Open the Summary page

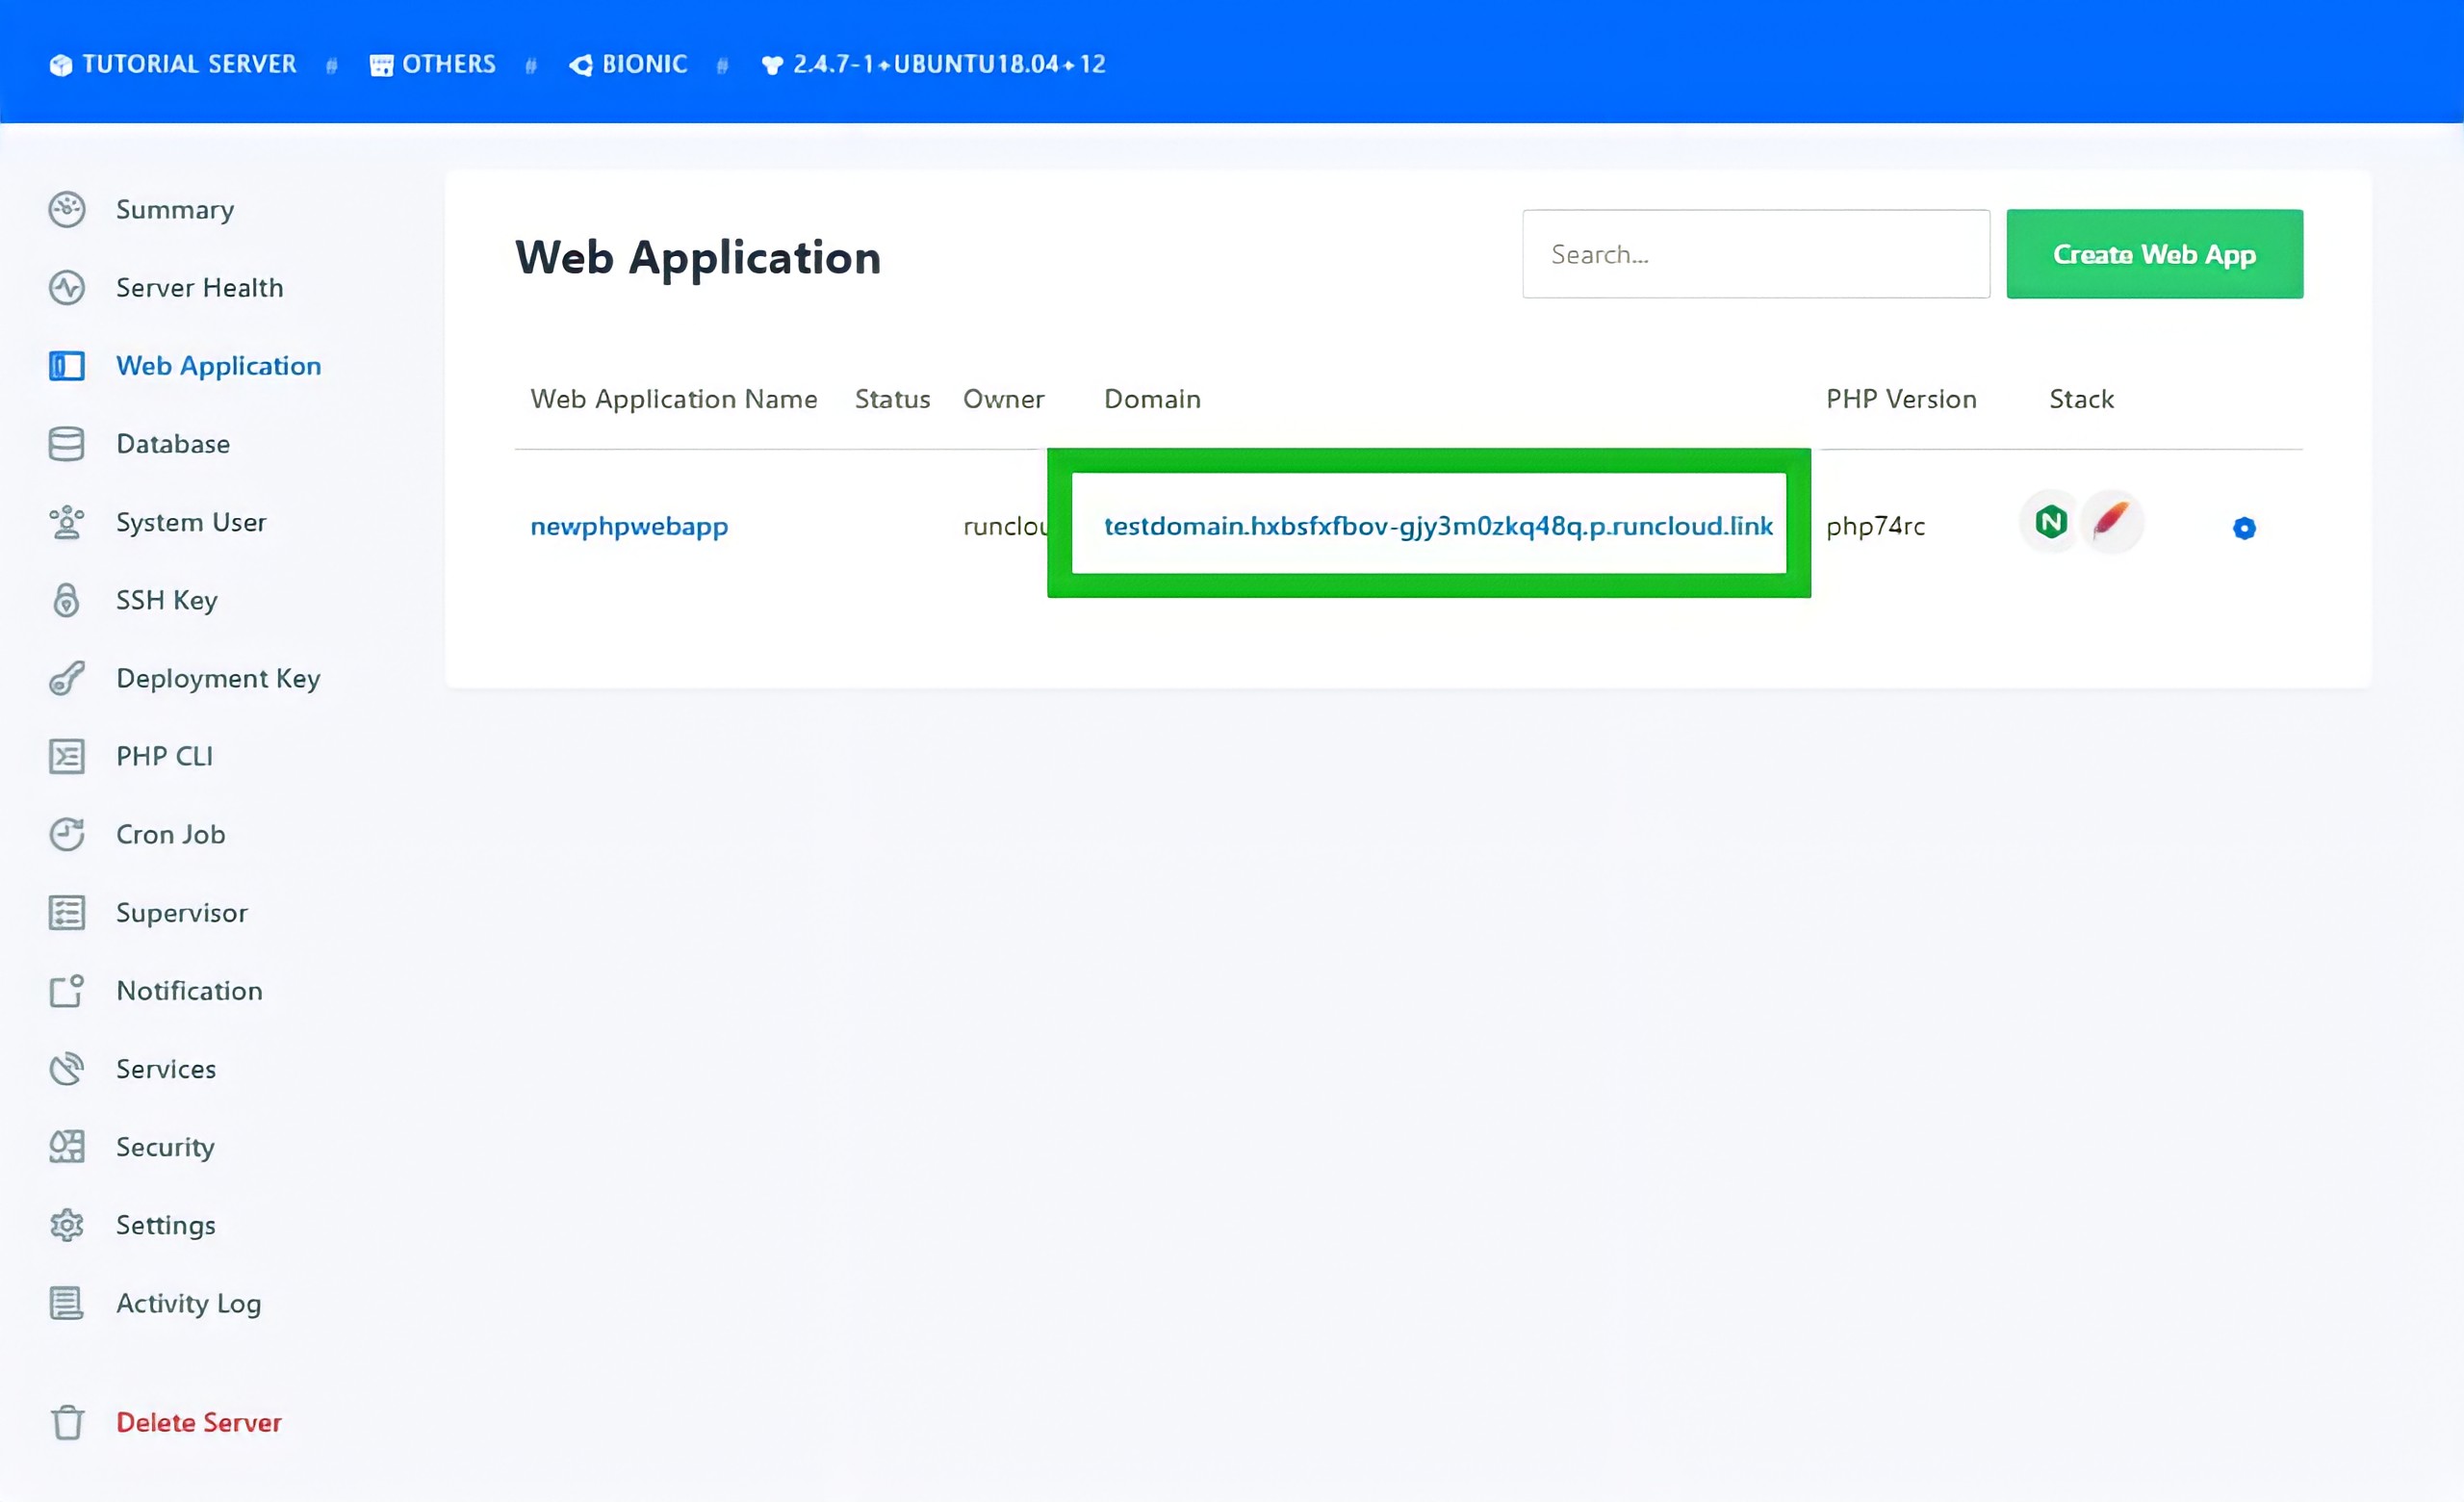tap(175, 209)
